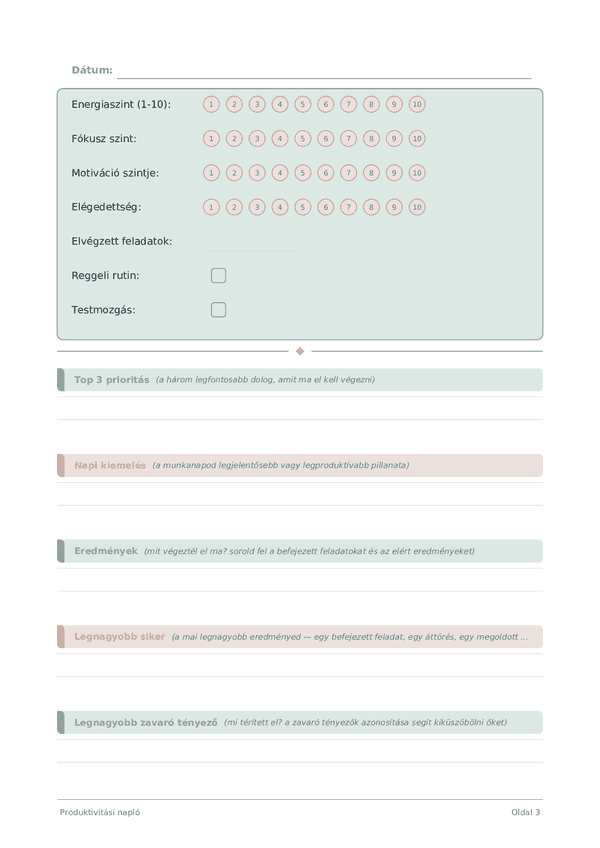Click the Elvégzett feladatok field

pyautogui.click(x=254, y=243)
